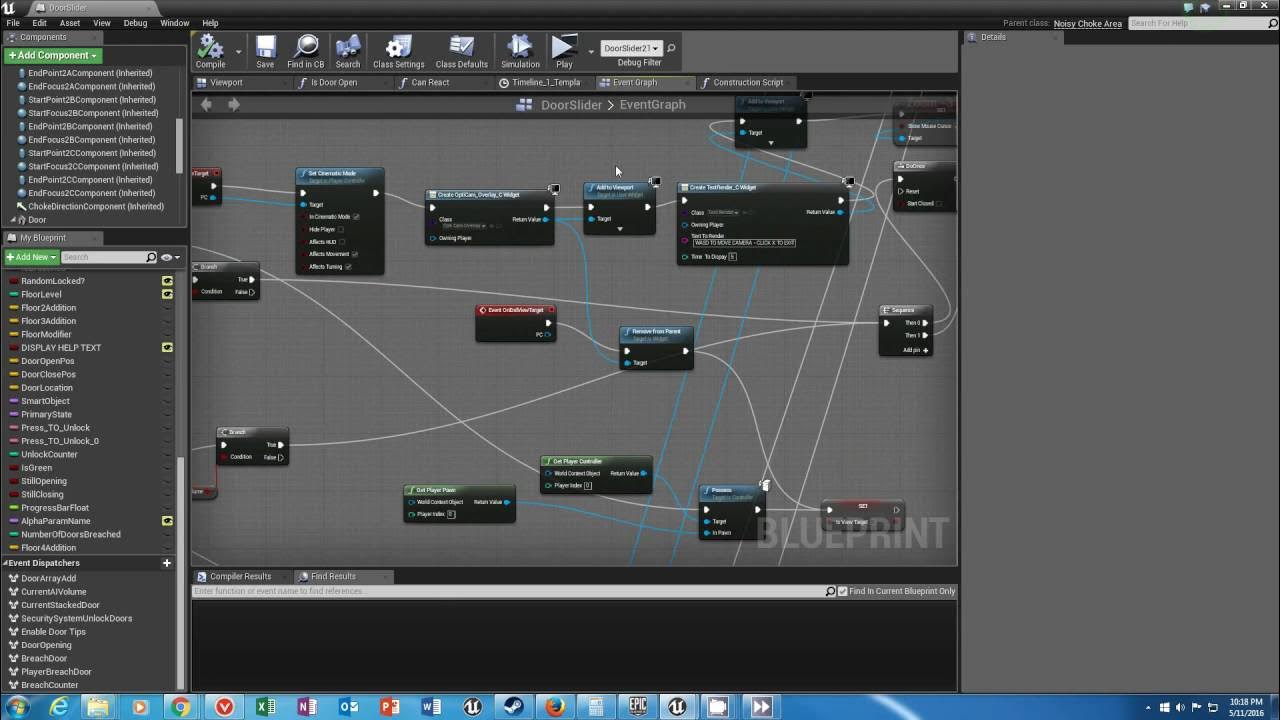
Task: Switch to Is Door Open tab
Action: (x=334, y=82)
